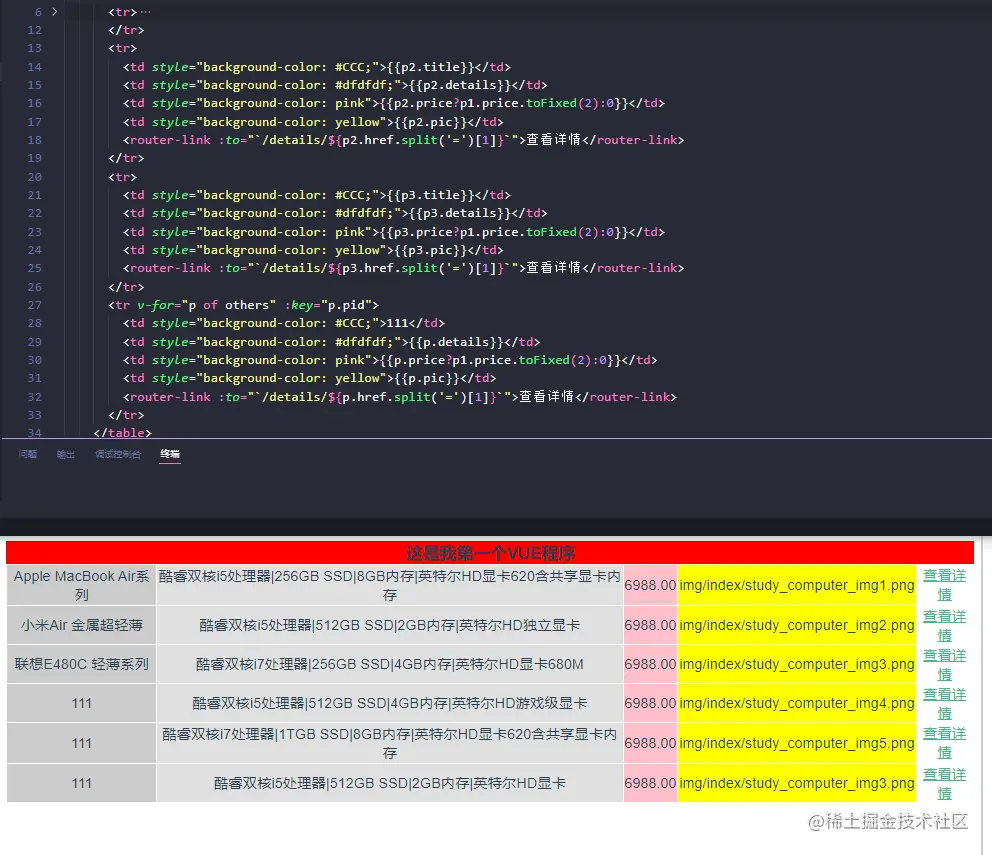Click the v-for="p of others" code on line 27
This screenshot has height=855, width=992.
pos(206,305)
